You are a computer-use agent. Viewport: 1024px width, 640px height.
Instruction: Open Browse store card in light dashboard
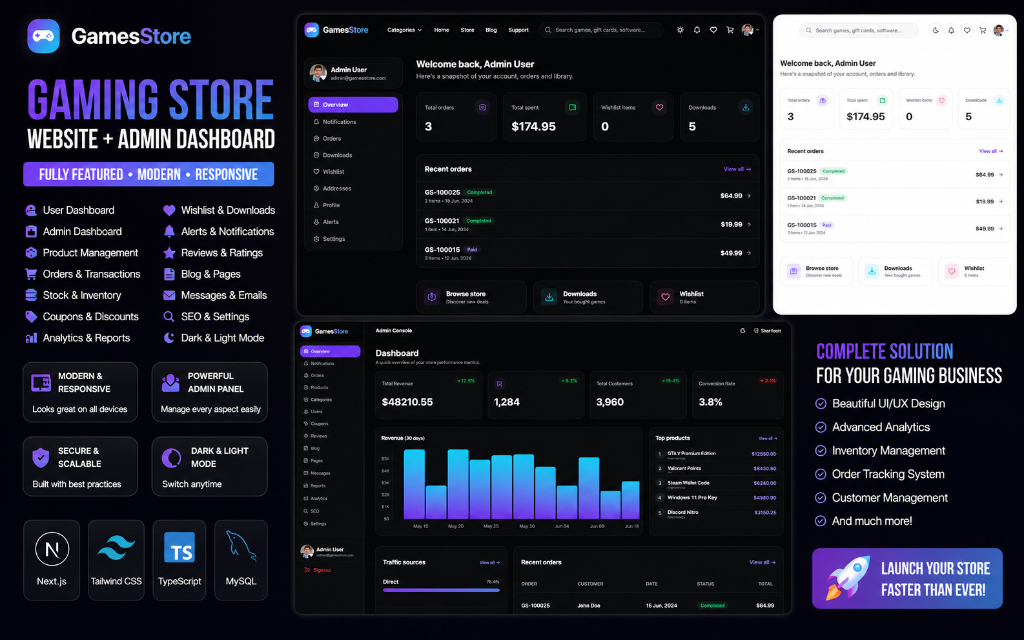[816, 271]
